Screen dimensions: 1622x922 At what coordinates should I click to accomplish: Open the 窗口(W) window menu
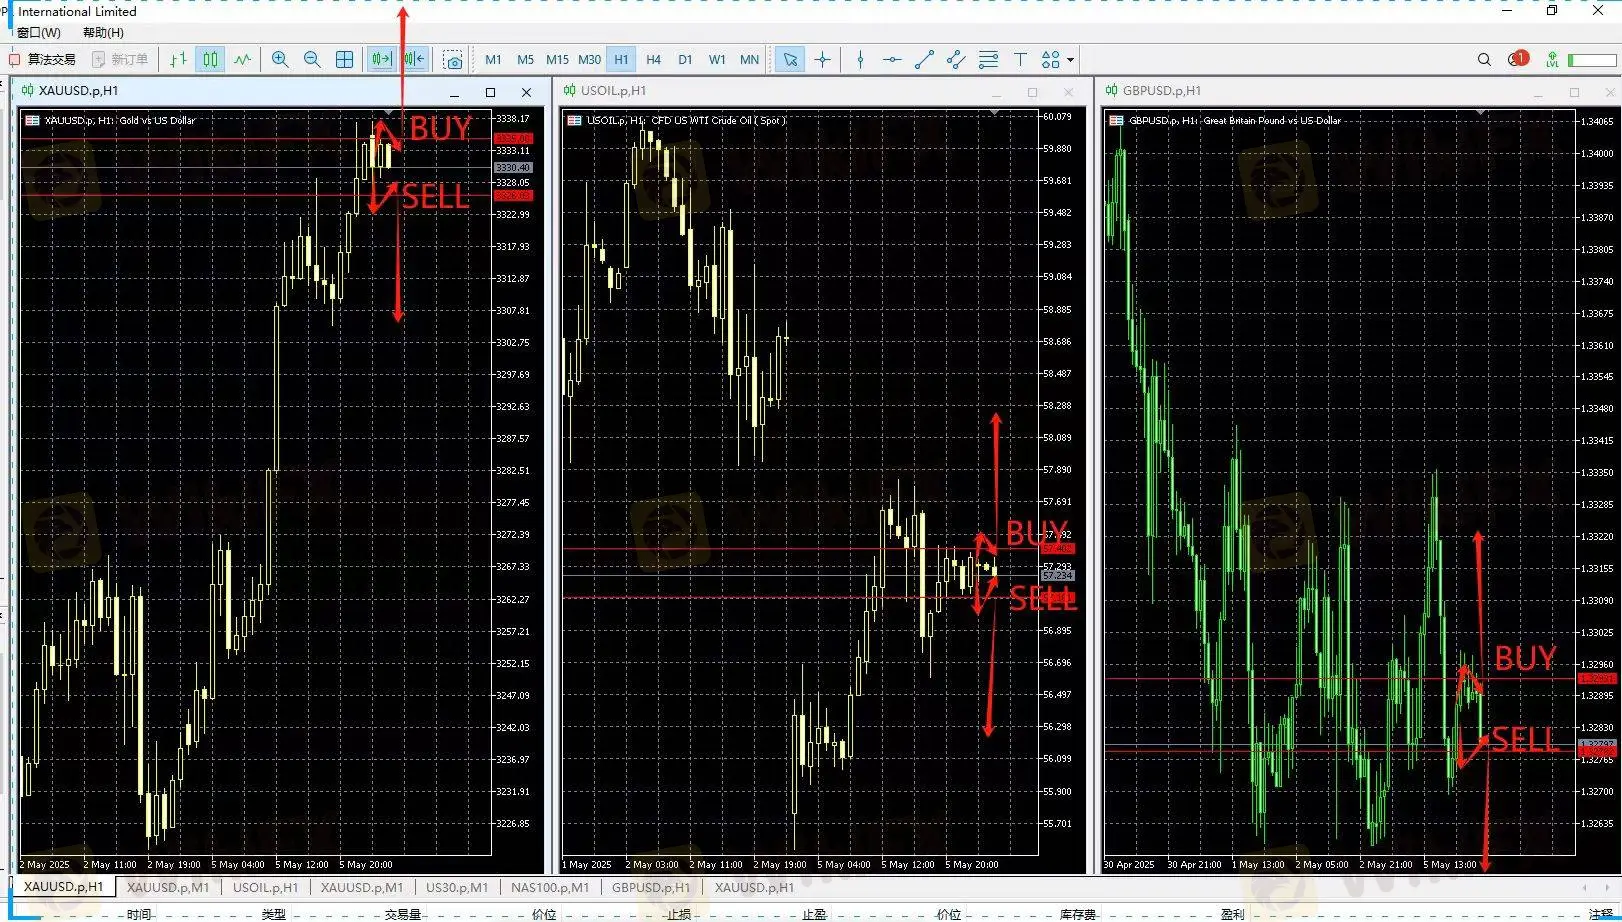pos(39,33)
